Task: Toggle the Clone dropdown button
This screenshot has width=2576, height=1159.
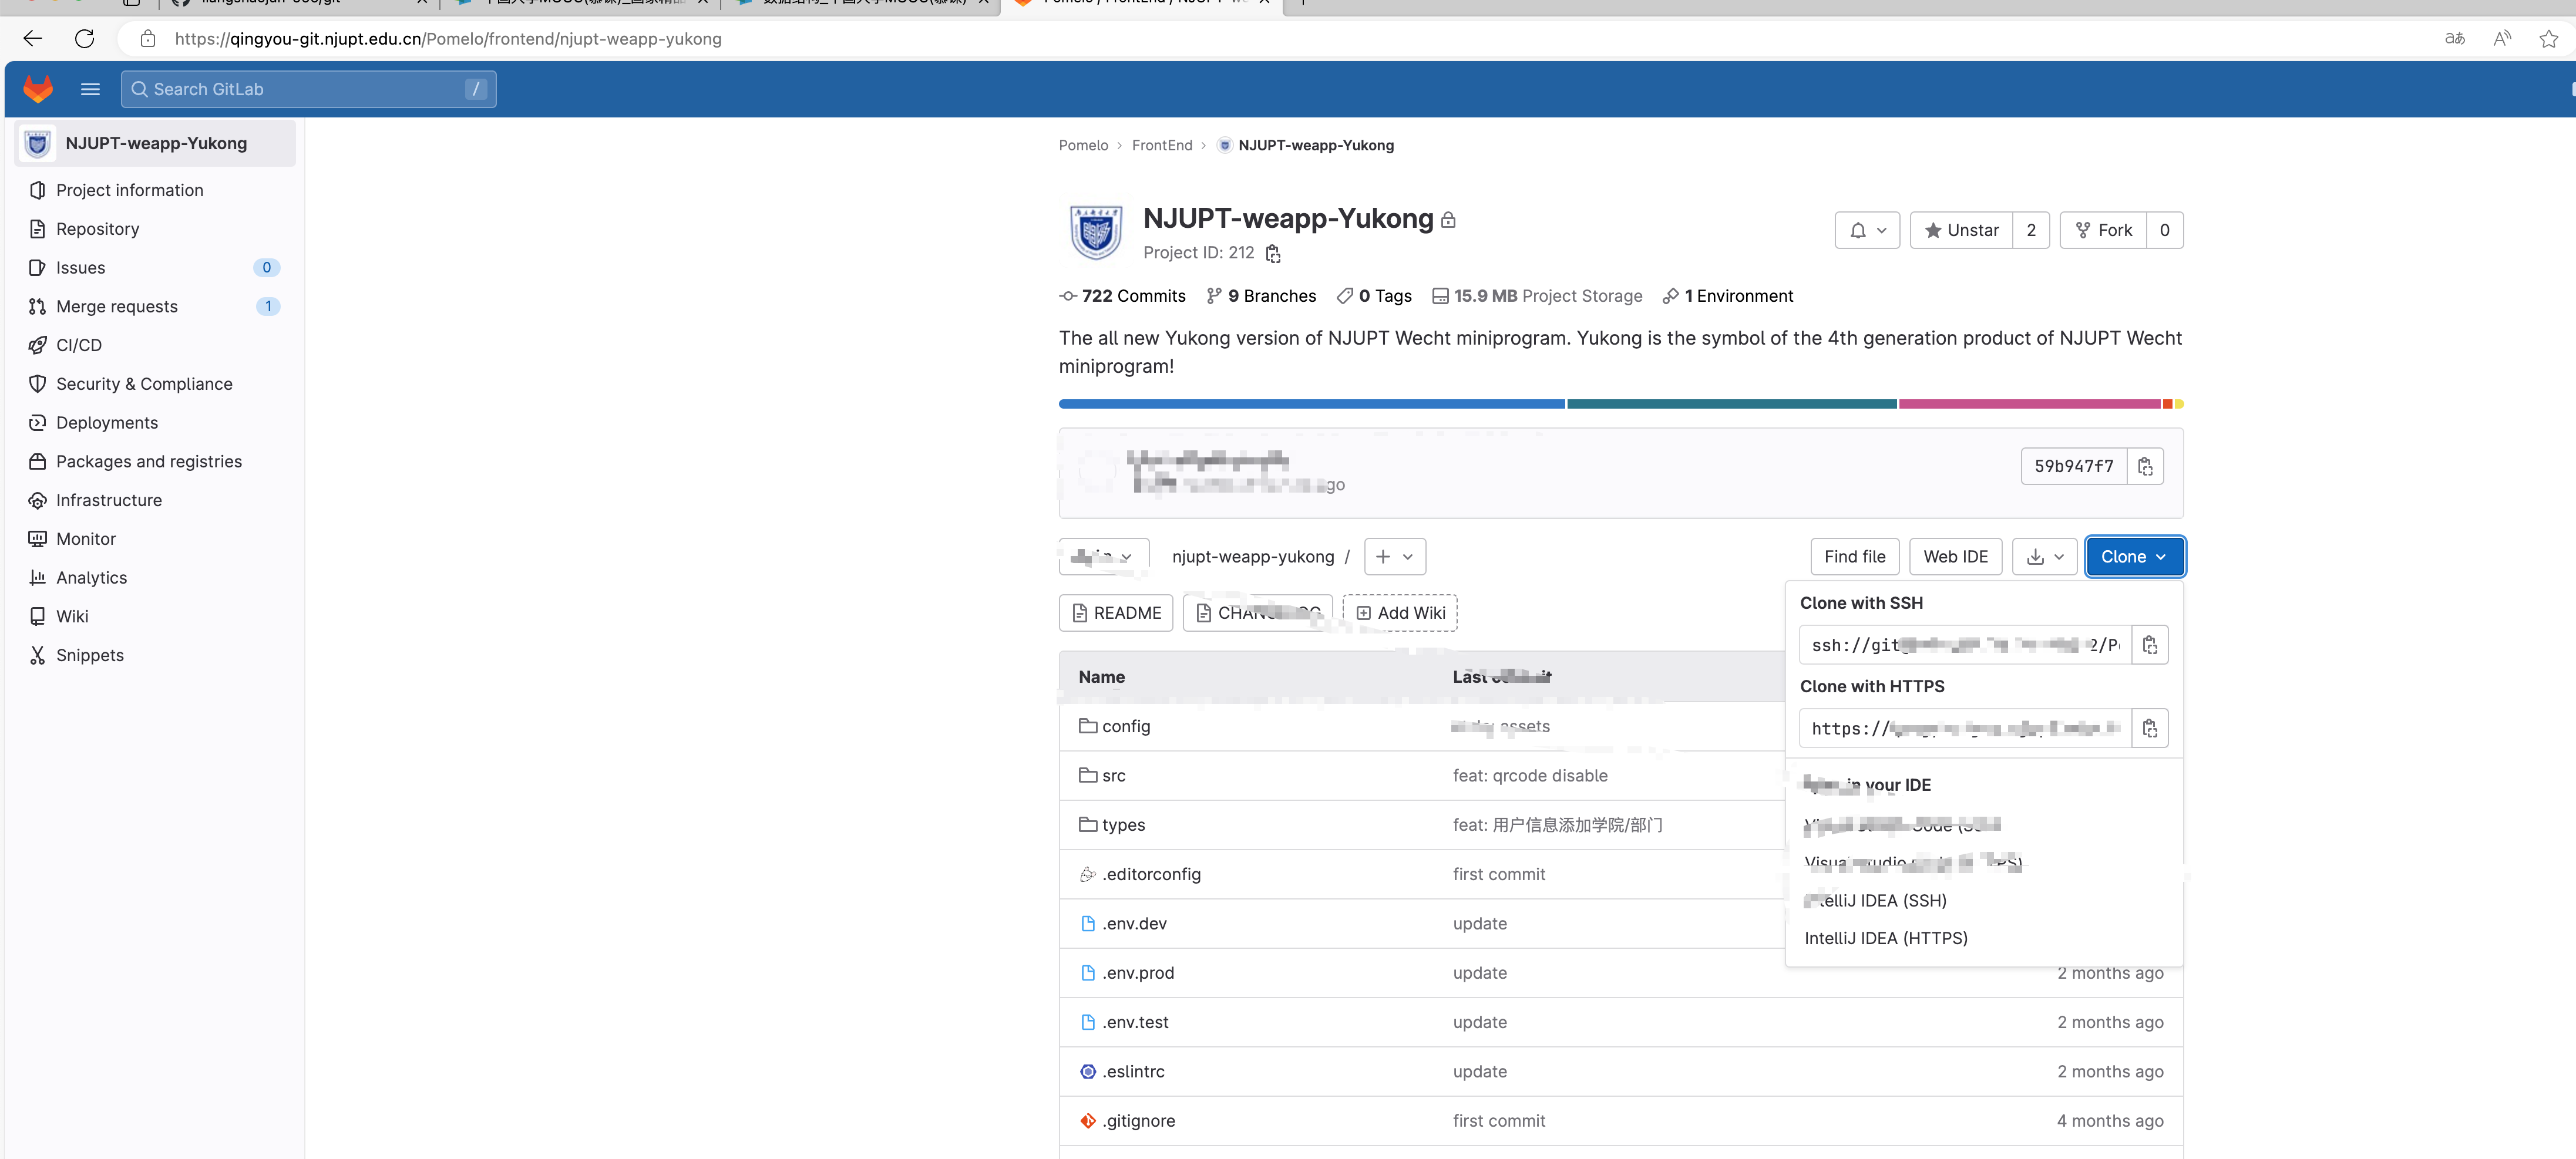Action: pos(2135,556)
